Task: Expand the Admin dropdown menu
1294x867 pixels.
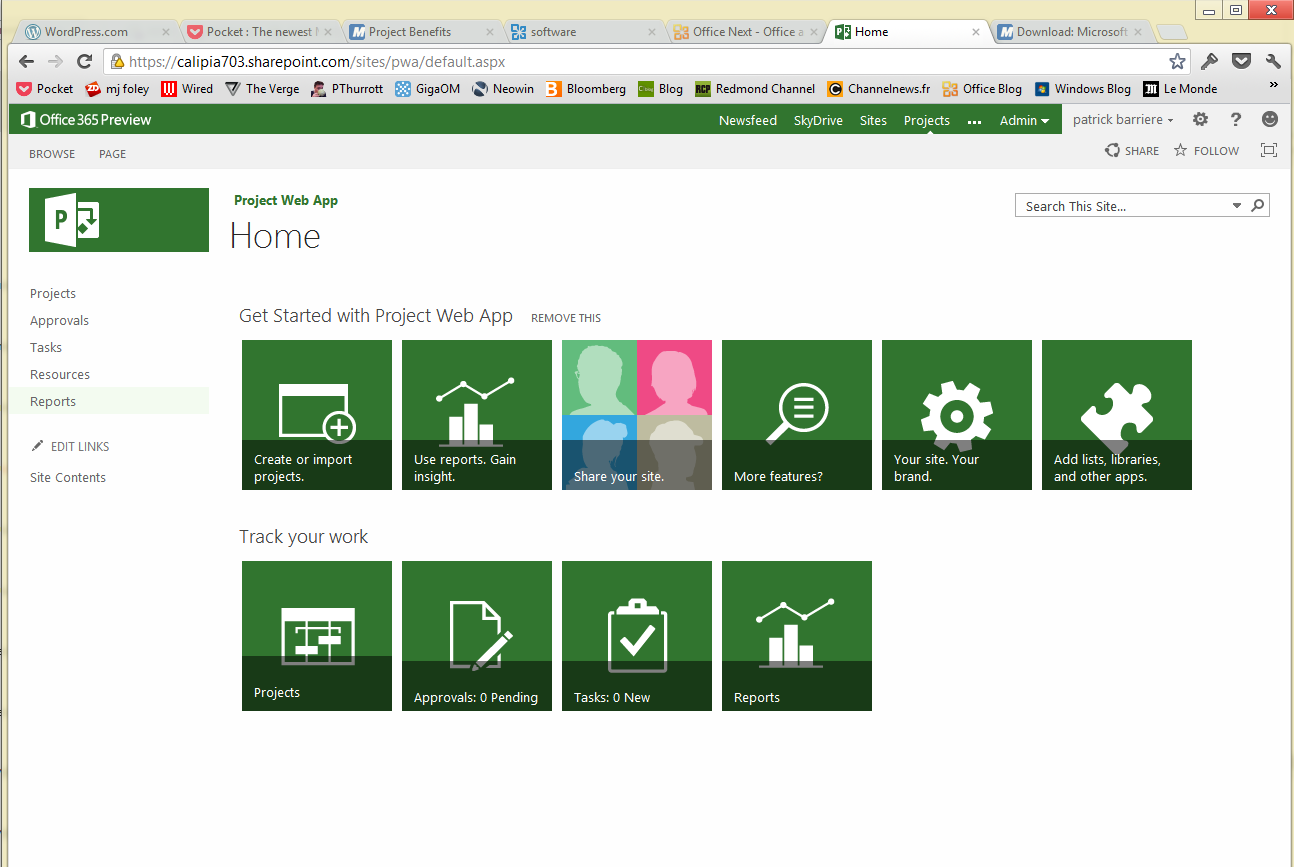Action: point(1024,120)
